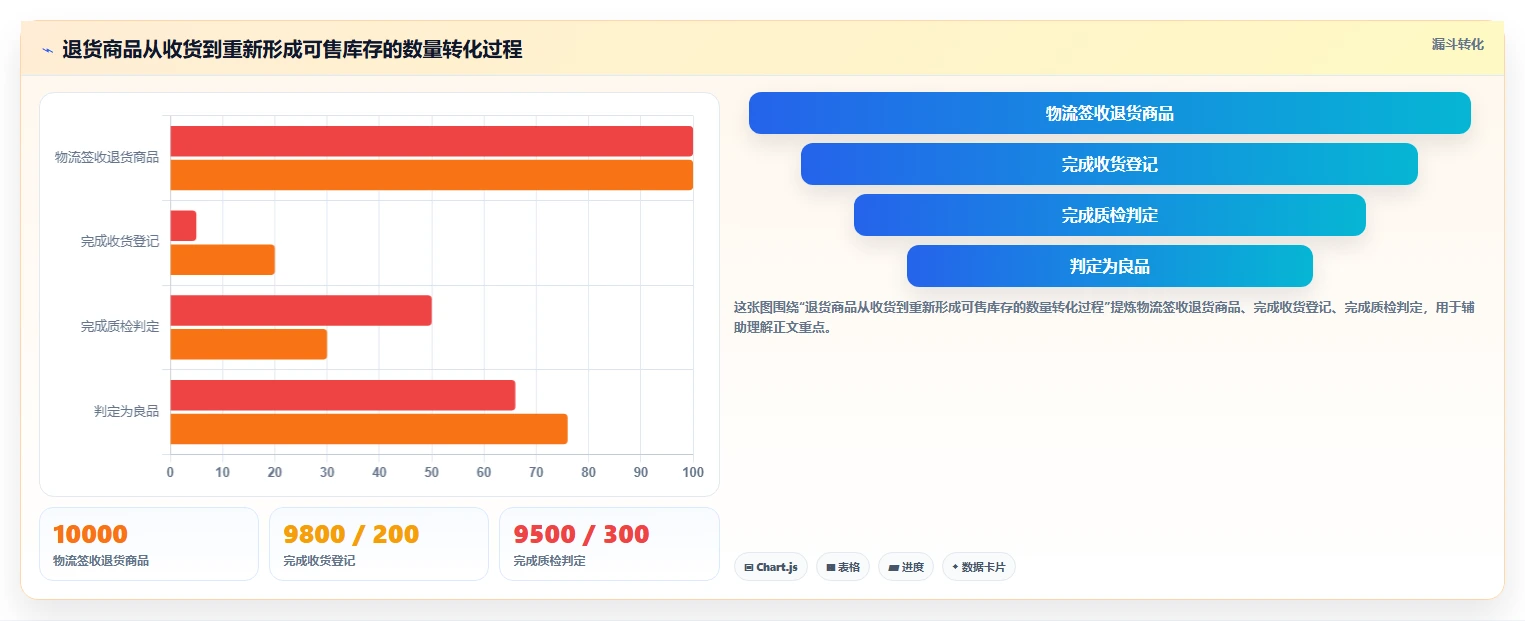
Task: Click the x-axis tick label 50
Action: click(431, 472)
